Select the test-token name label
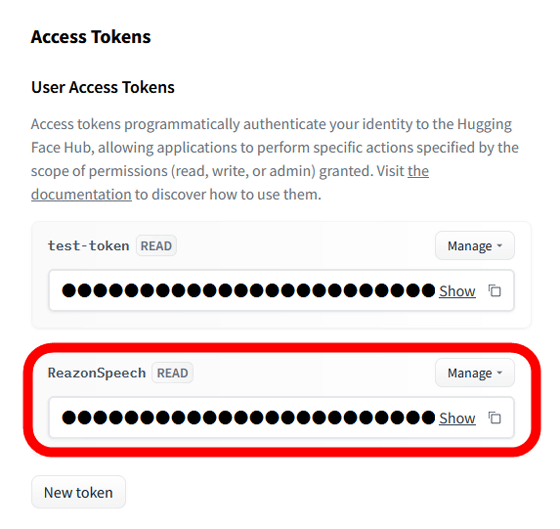Viewport: 560px width, 529px height. (89, 246)
